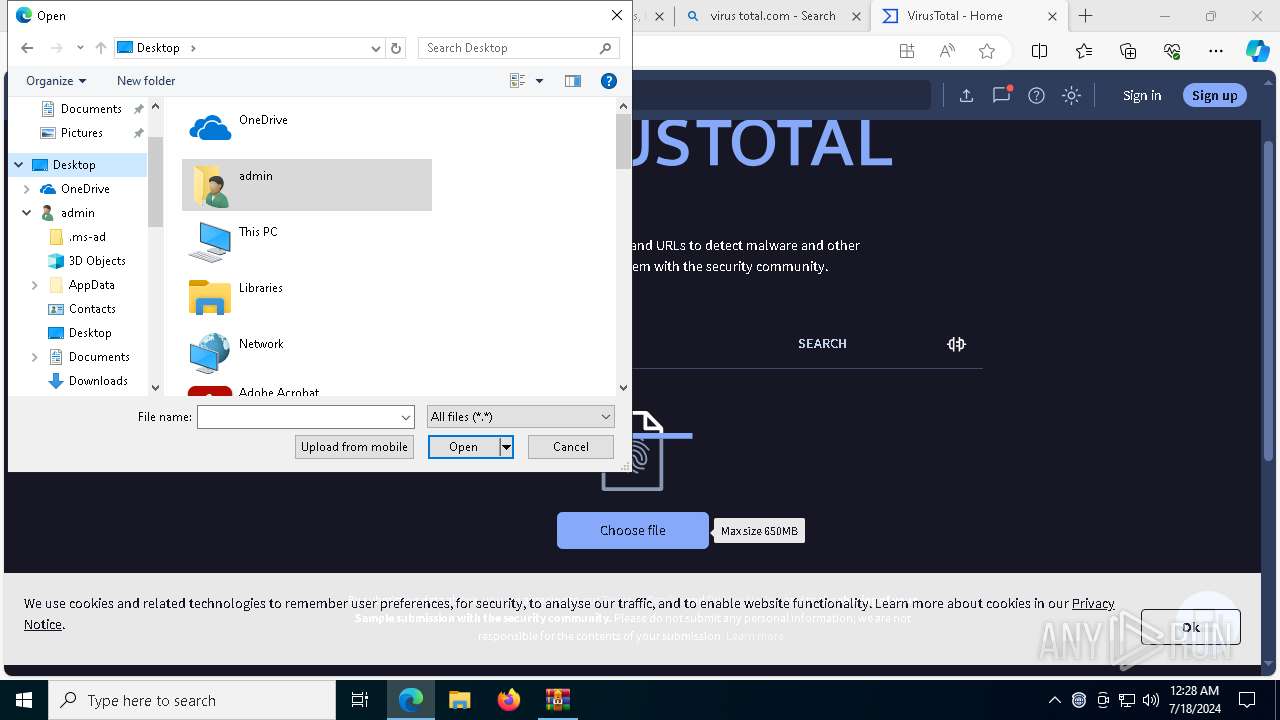Image resolution: width=1280 pixels, height=720 pixels.
Task: Open Firefox from taskbar
Action: tap(509, 700)
